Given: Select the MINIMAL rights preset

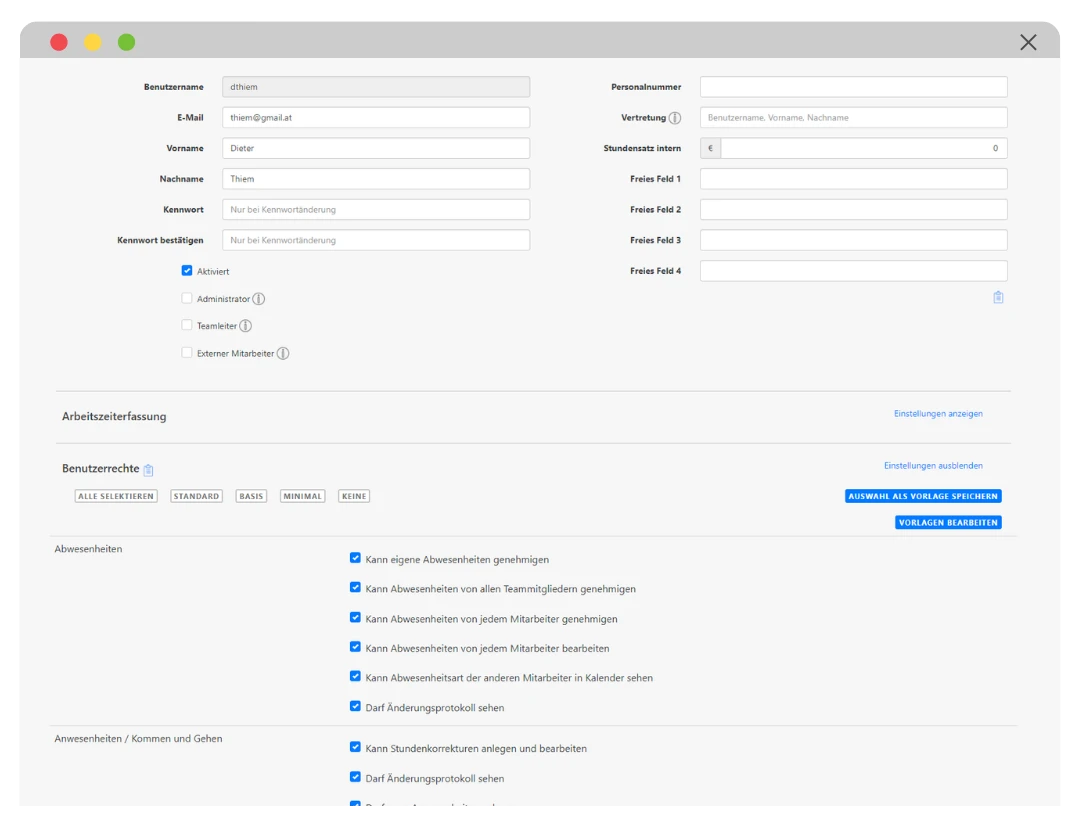Looking at the screenshot, I should coord(303,496).
